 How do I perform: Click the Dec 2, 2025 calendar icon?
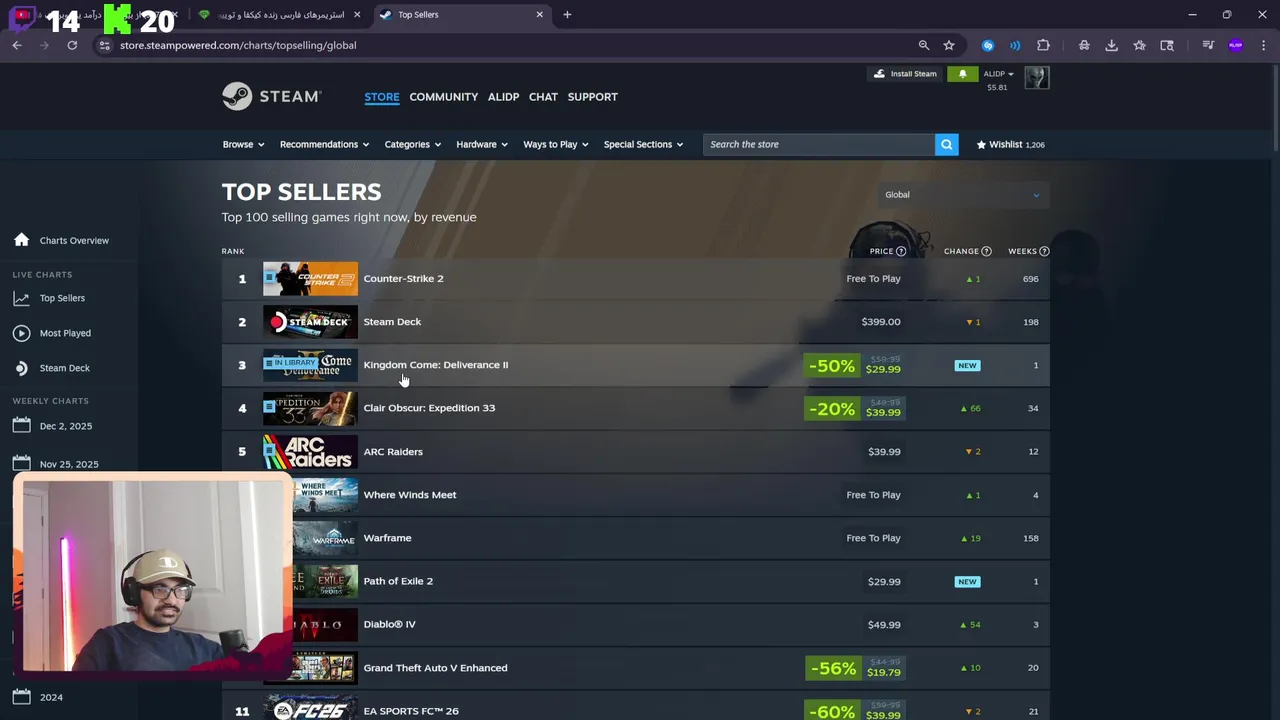[x=22, y=426]
